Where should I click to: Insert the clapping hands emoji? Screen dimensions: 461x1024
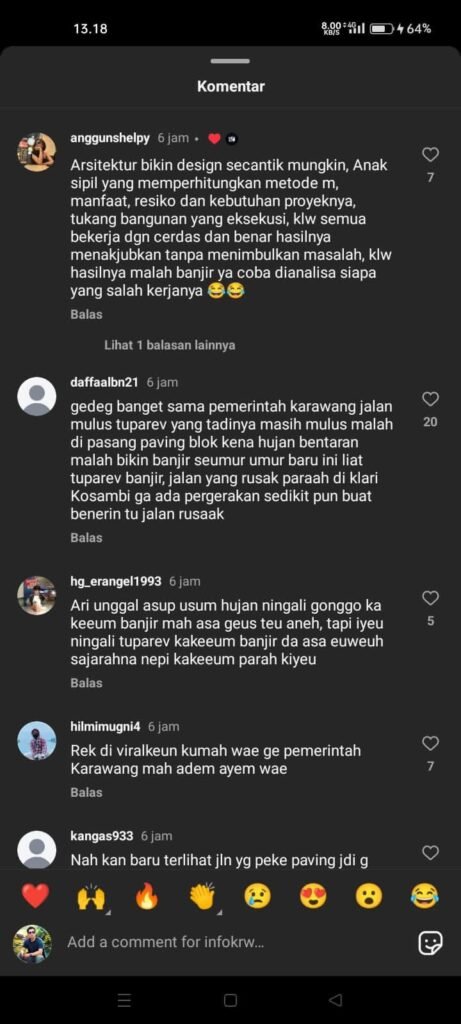[x=202, y=897]
